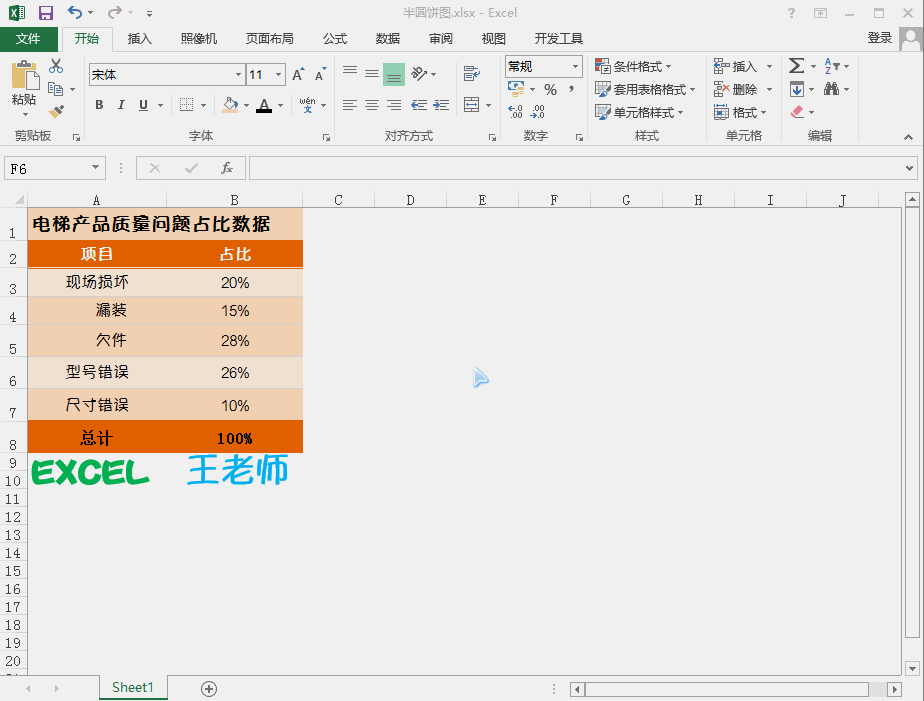
Task: Click 删除 cells button
Action: (735, 90)
